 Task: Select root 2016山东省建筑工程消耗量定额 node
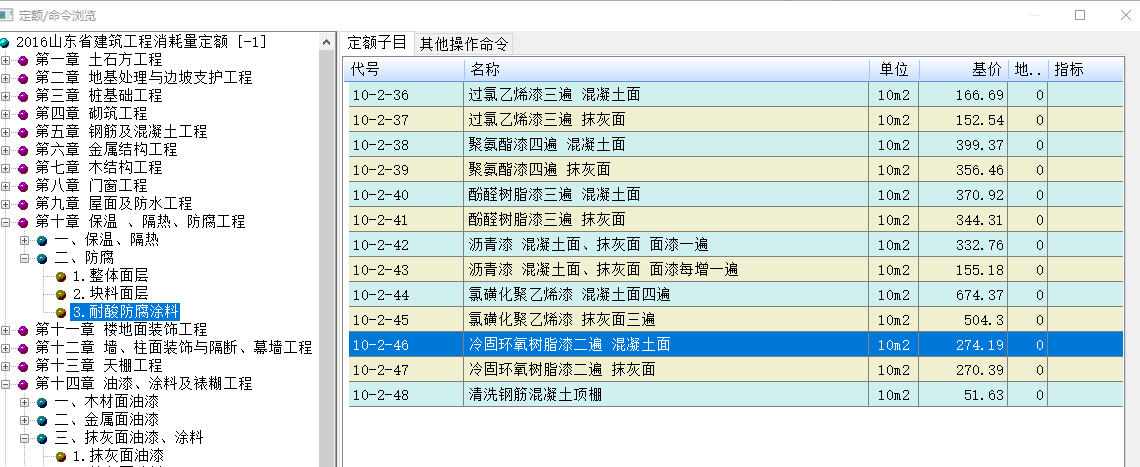(141, 43)
